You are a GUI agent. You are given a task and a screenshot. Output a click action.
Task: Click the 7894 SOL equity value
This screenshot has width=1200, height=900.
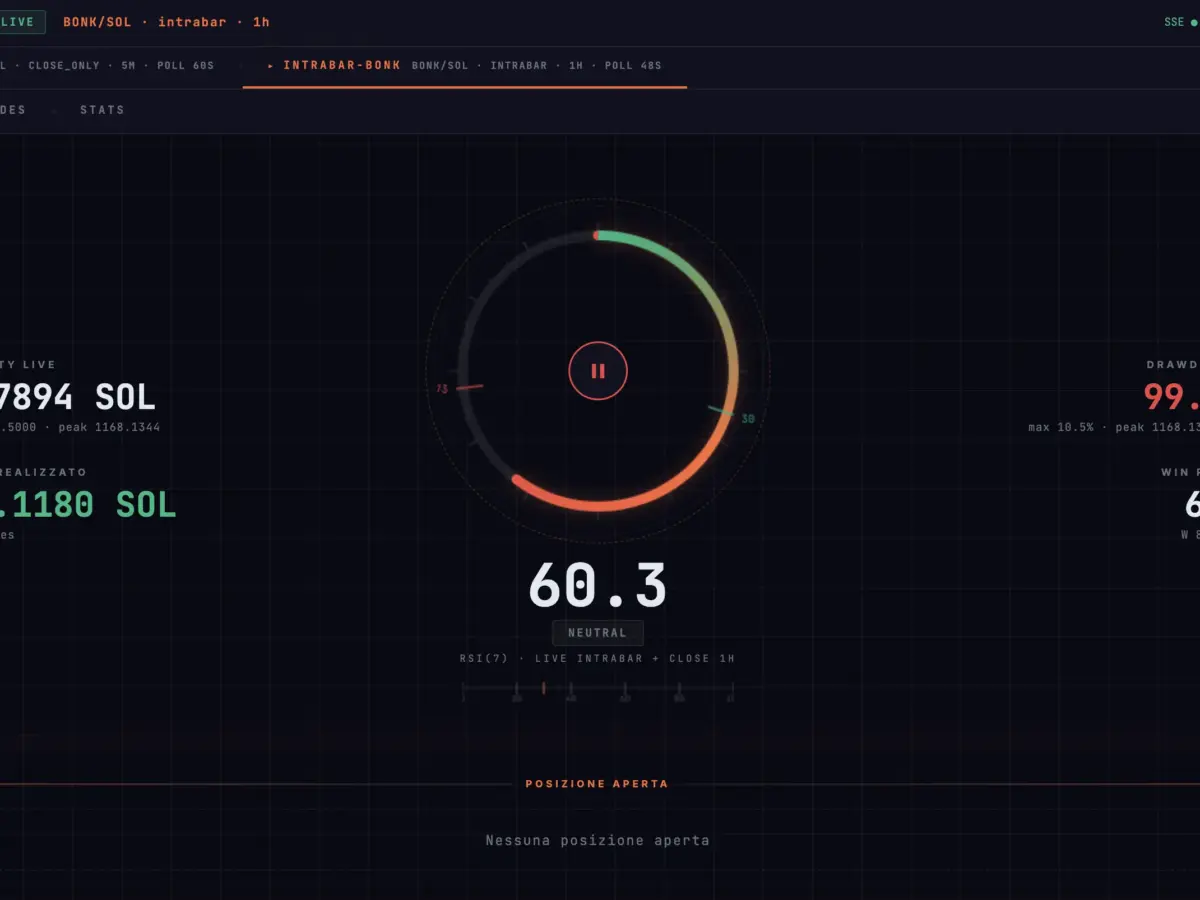78,398
